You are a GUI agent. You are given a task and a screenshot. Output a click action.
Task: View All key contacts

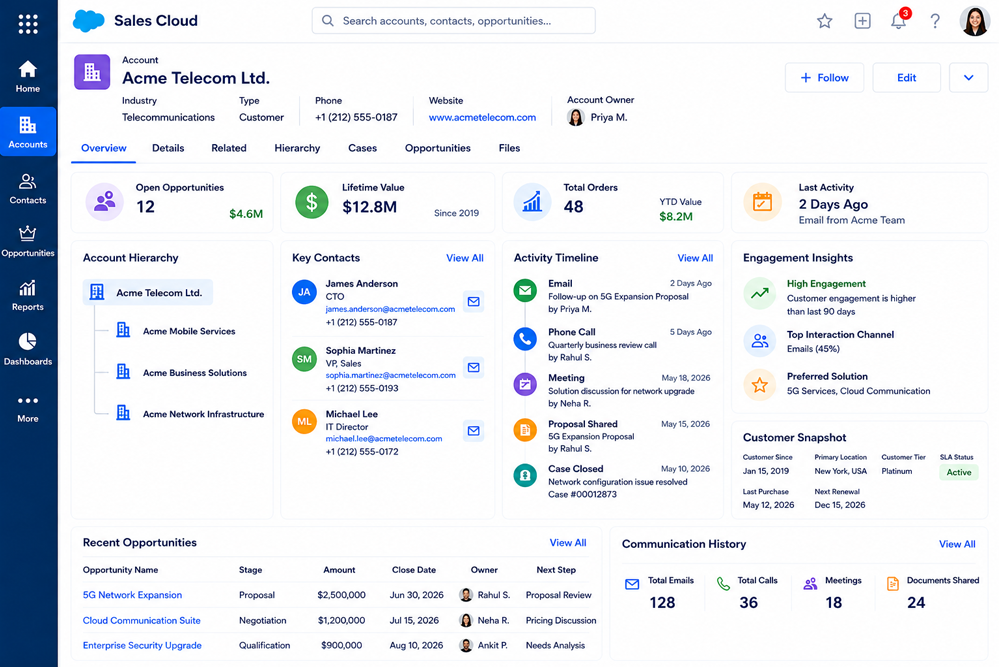464,258
